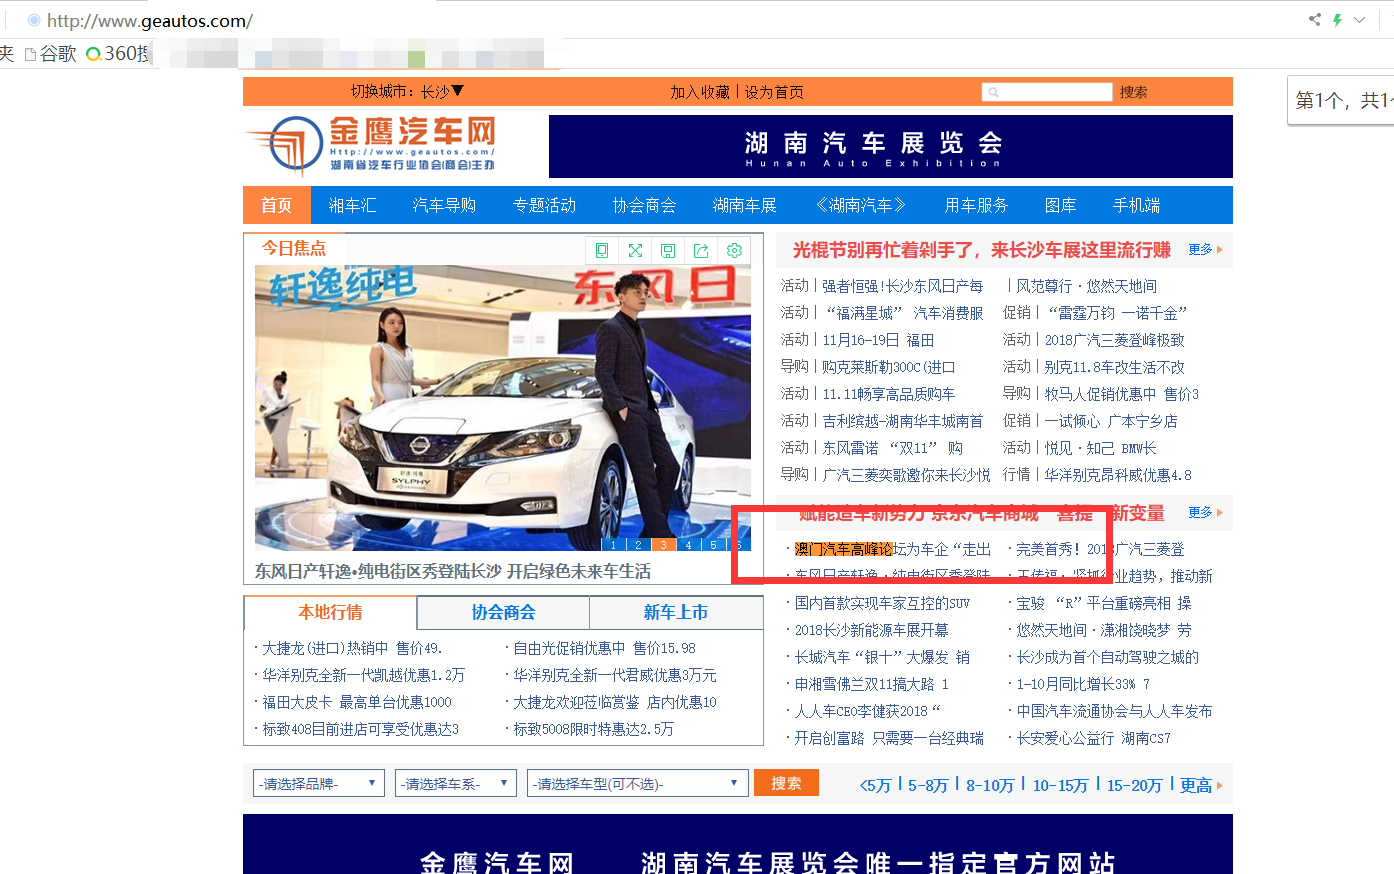Open 专题活动 navigation item
This screenshot has height=874, width=1394.
coord(544,205)
